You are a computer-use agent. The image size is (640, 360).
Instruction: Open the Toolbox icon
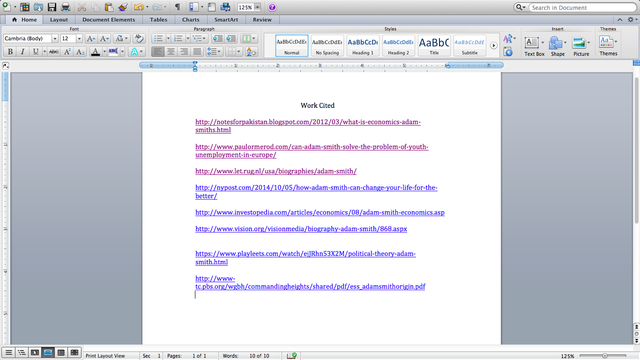click(x=212, y=7)
